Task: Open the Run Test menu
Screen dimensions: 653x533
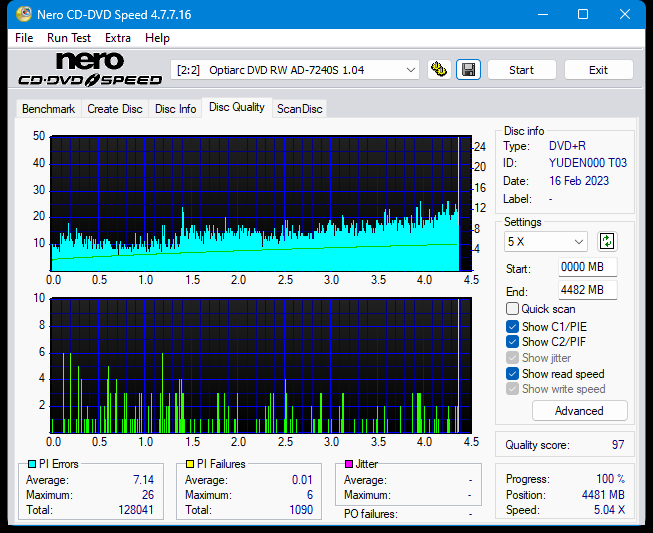Action: 69,38
